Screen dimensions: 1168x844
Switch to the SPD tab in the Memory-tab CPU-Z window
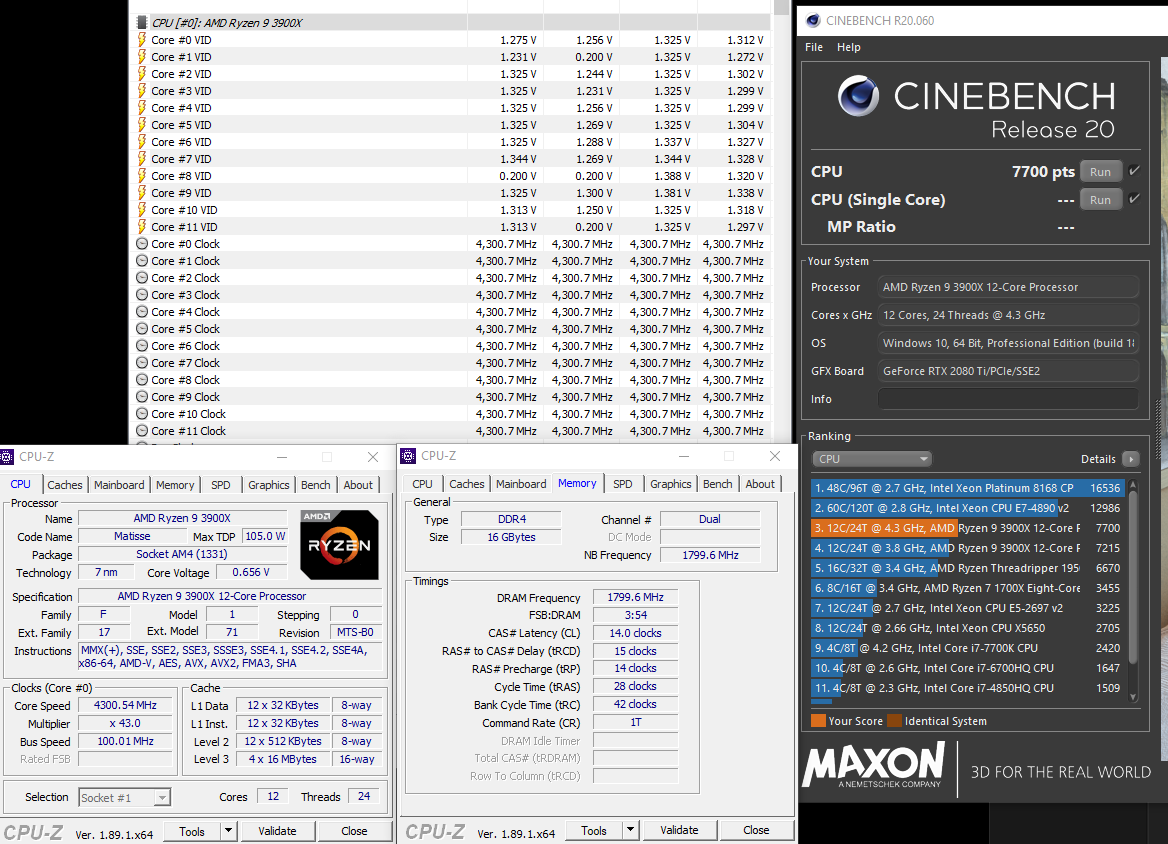point(622,484)
